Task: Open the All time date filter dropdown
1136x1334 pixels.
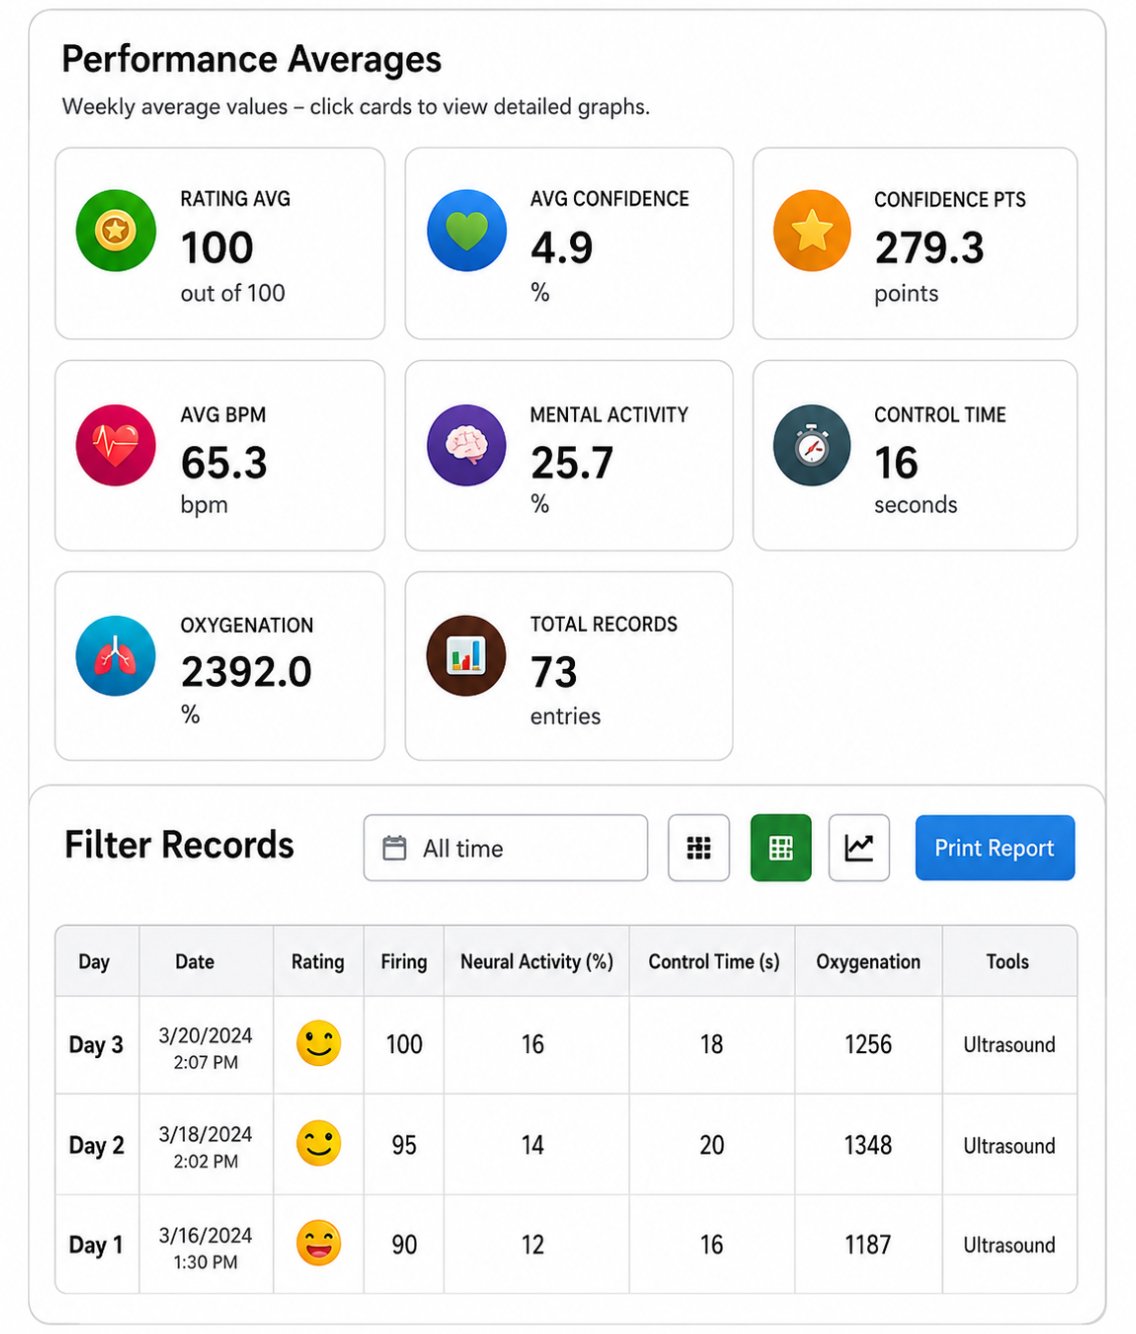Action: [506, 848]
